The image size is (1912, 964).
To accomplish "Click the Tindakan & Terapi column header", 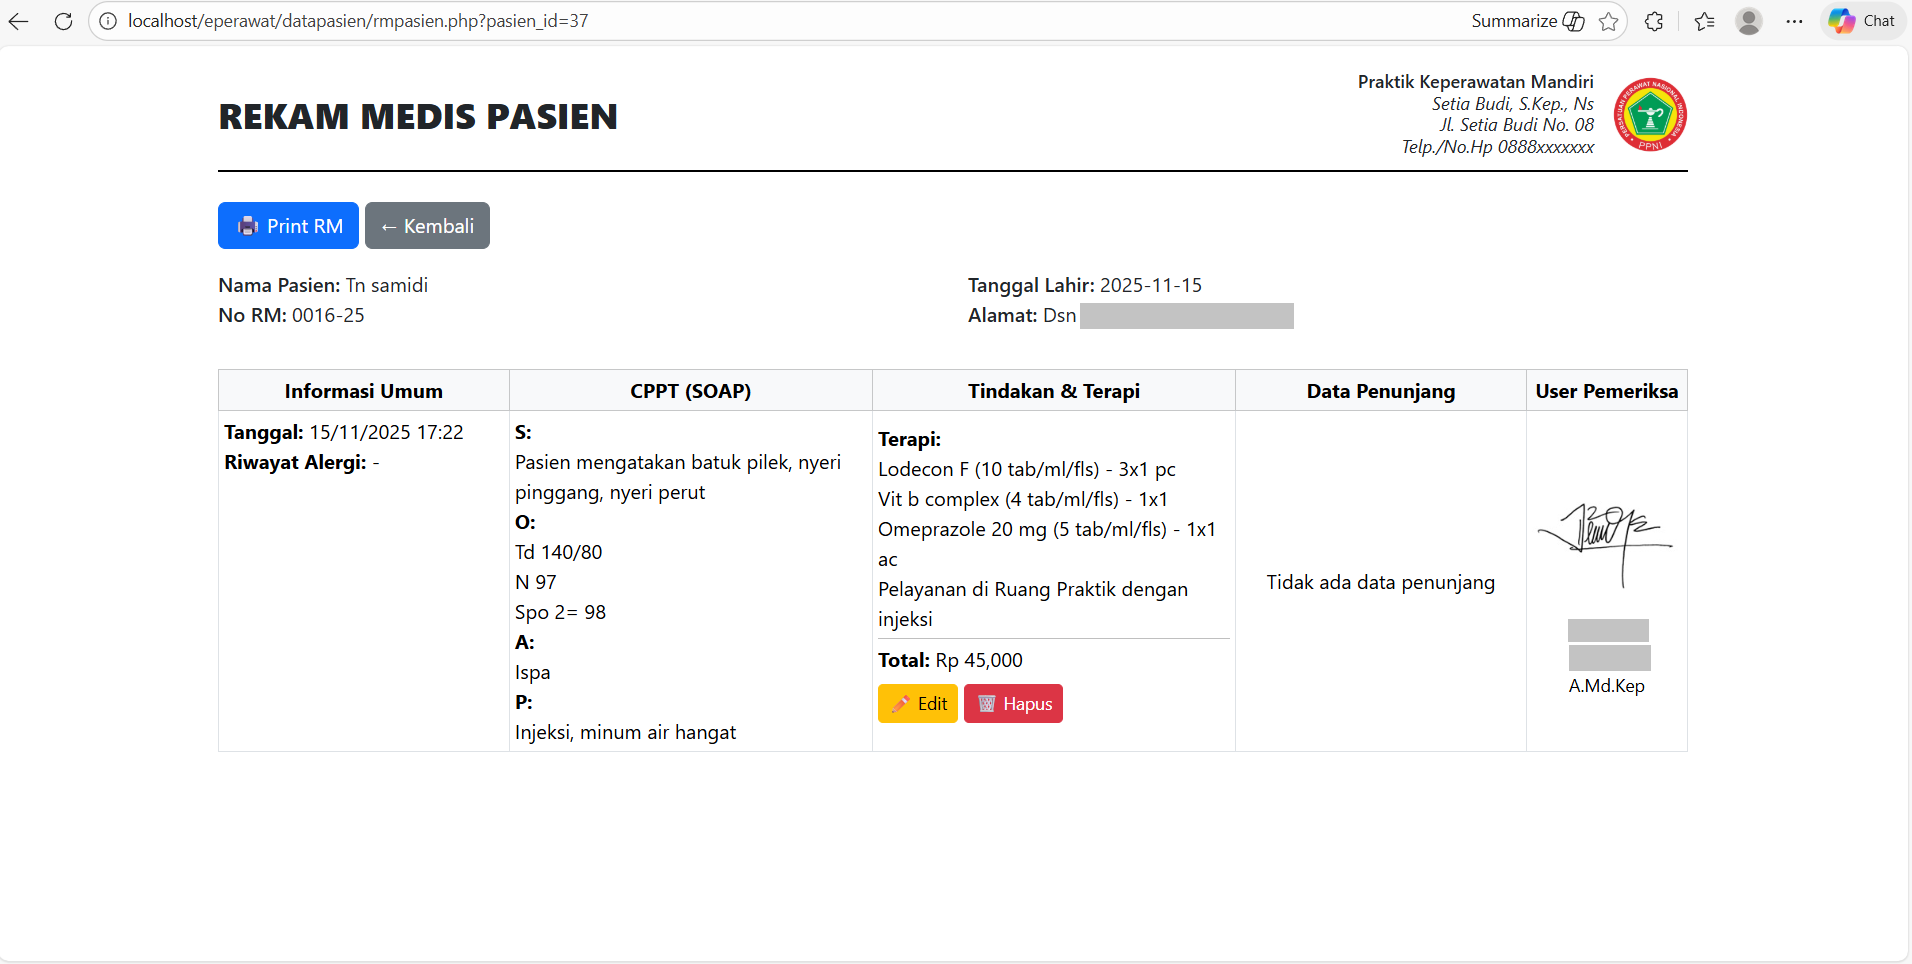I will [x=1053, y=391].
